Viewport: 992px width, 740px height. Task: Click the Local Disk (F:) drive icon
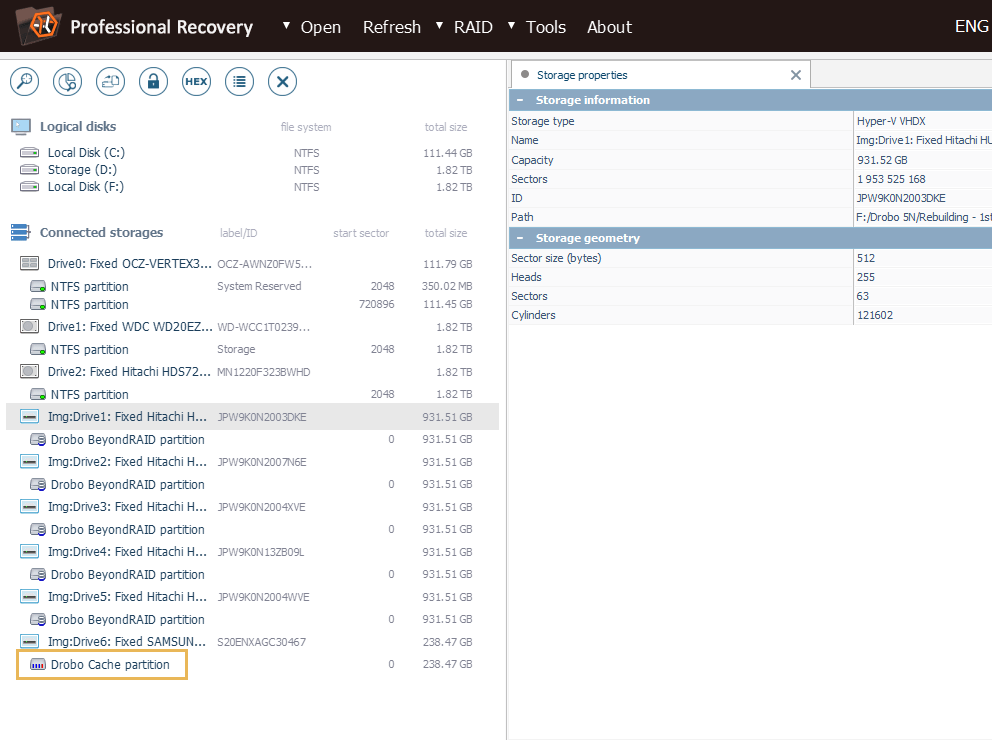pos(29,187)
